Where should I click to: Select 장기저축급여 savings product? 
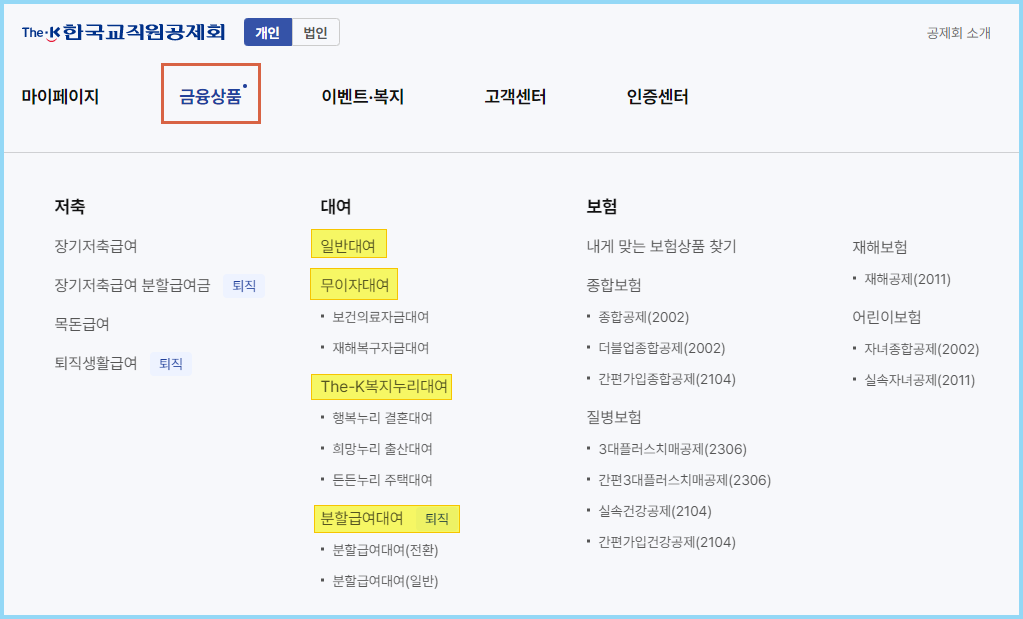point(95,246)
